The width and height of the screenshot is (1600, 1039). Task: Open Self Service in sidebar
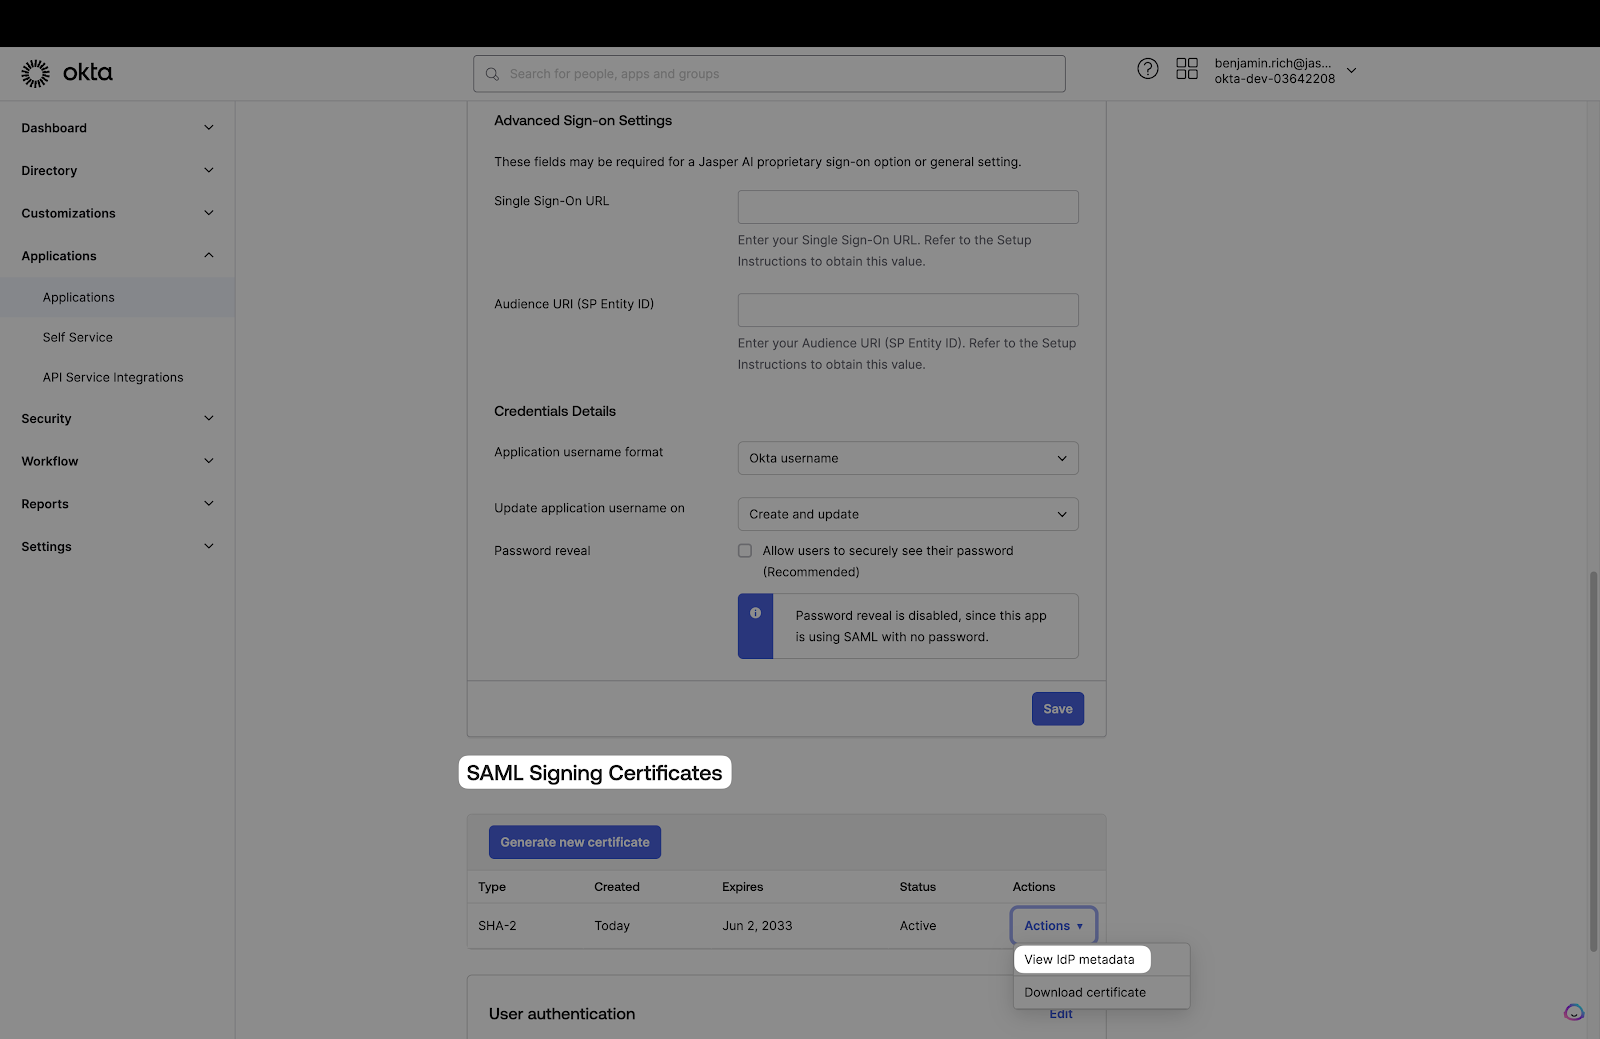78,338
